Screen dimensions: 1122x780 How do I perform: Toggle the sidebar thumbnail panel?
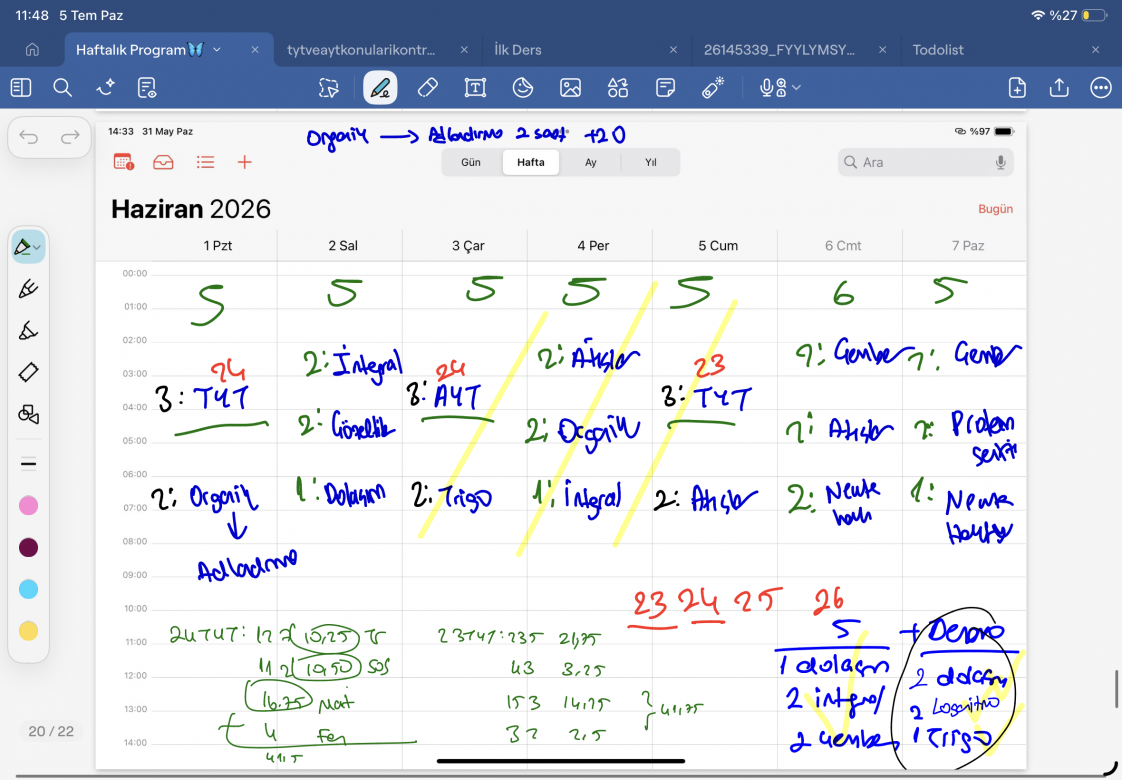click(x=21, y=88)
